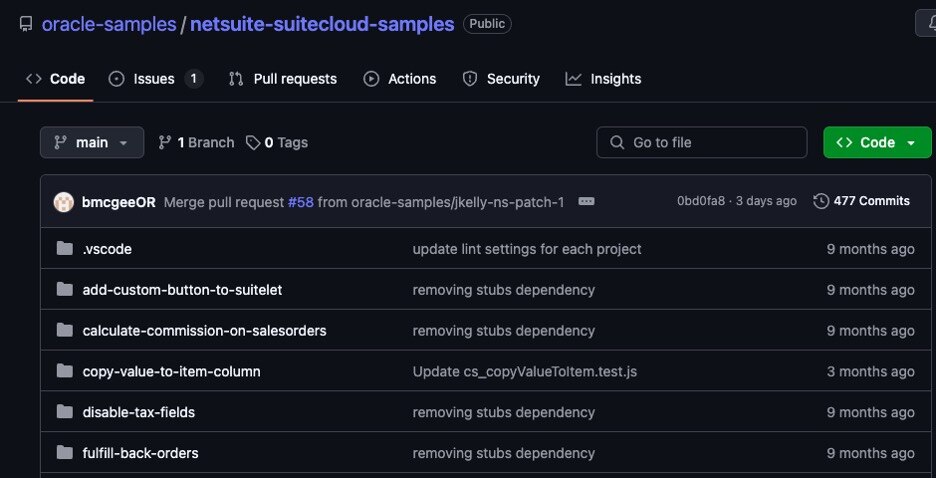936x478 pixels.
Task: Open calculate-commission-on-salesorders folder
Action: (204, 331)
